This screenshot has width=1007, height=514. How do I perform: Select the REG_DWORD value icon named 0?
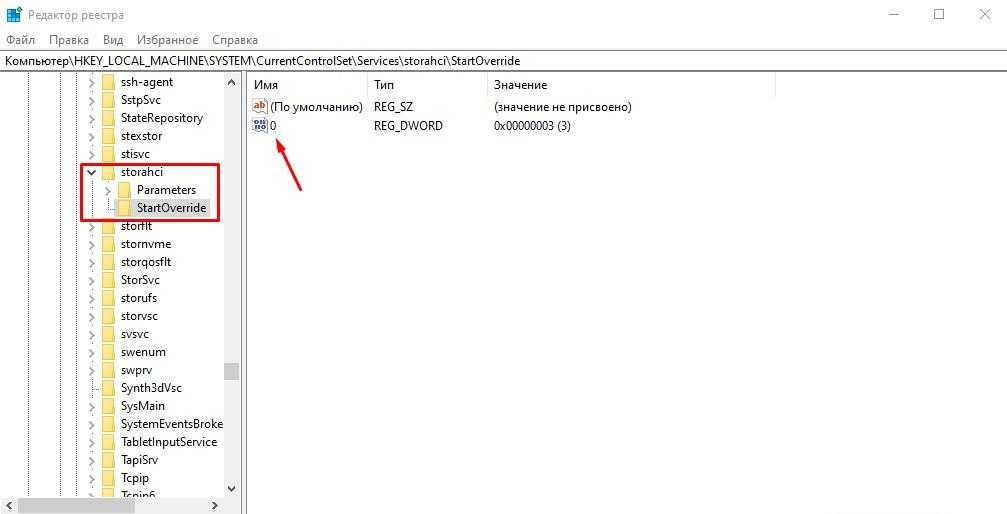point(260,126)
